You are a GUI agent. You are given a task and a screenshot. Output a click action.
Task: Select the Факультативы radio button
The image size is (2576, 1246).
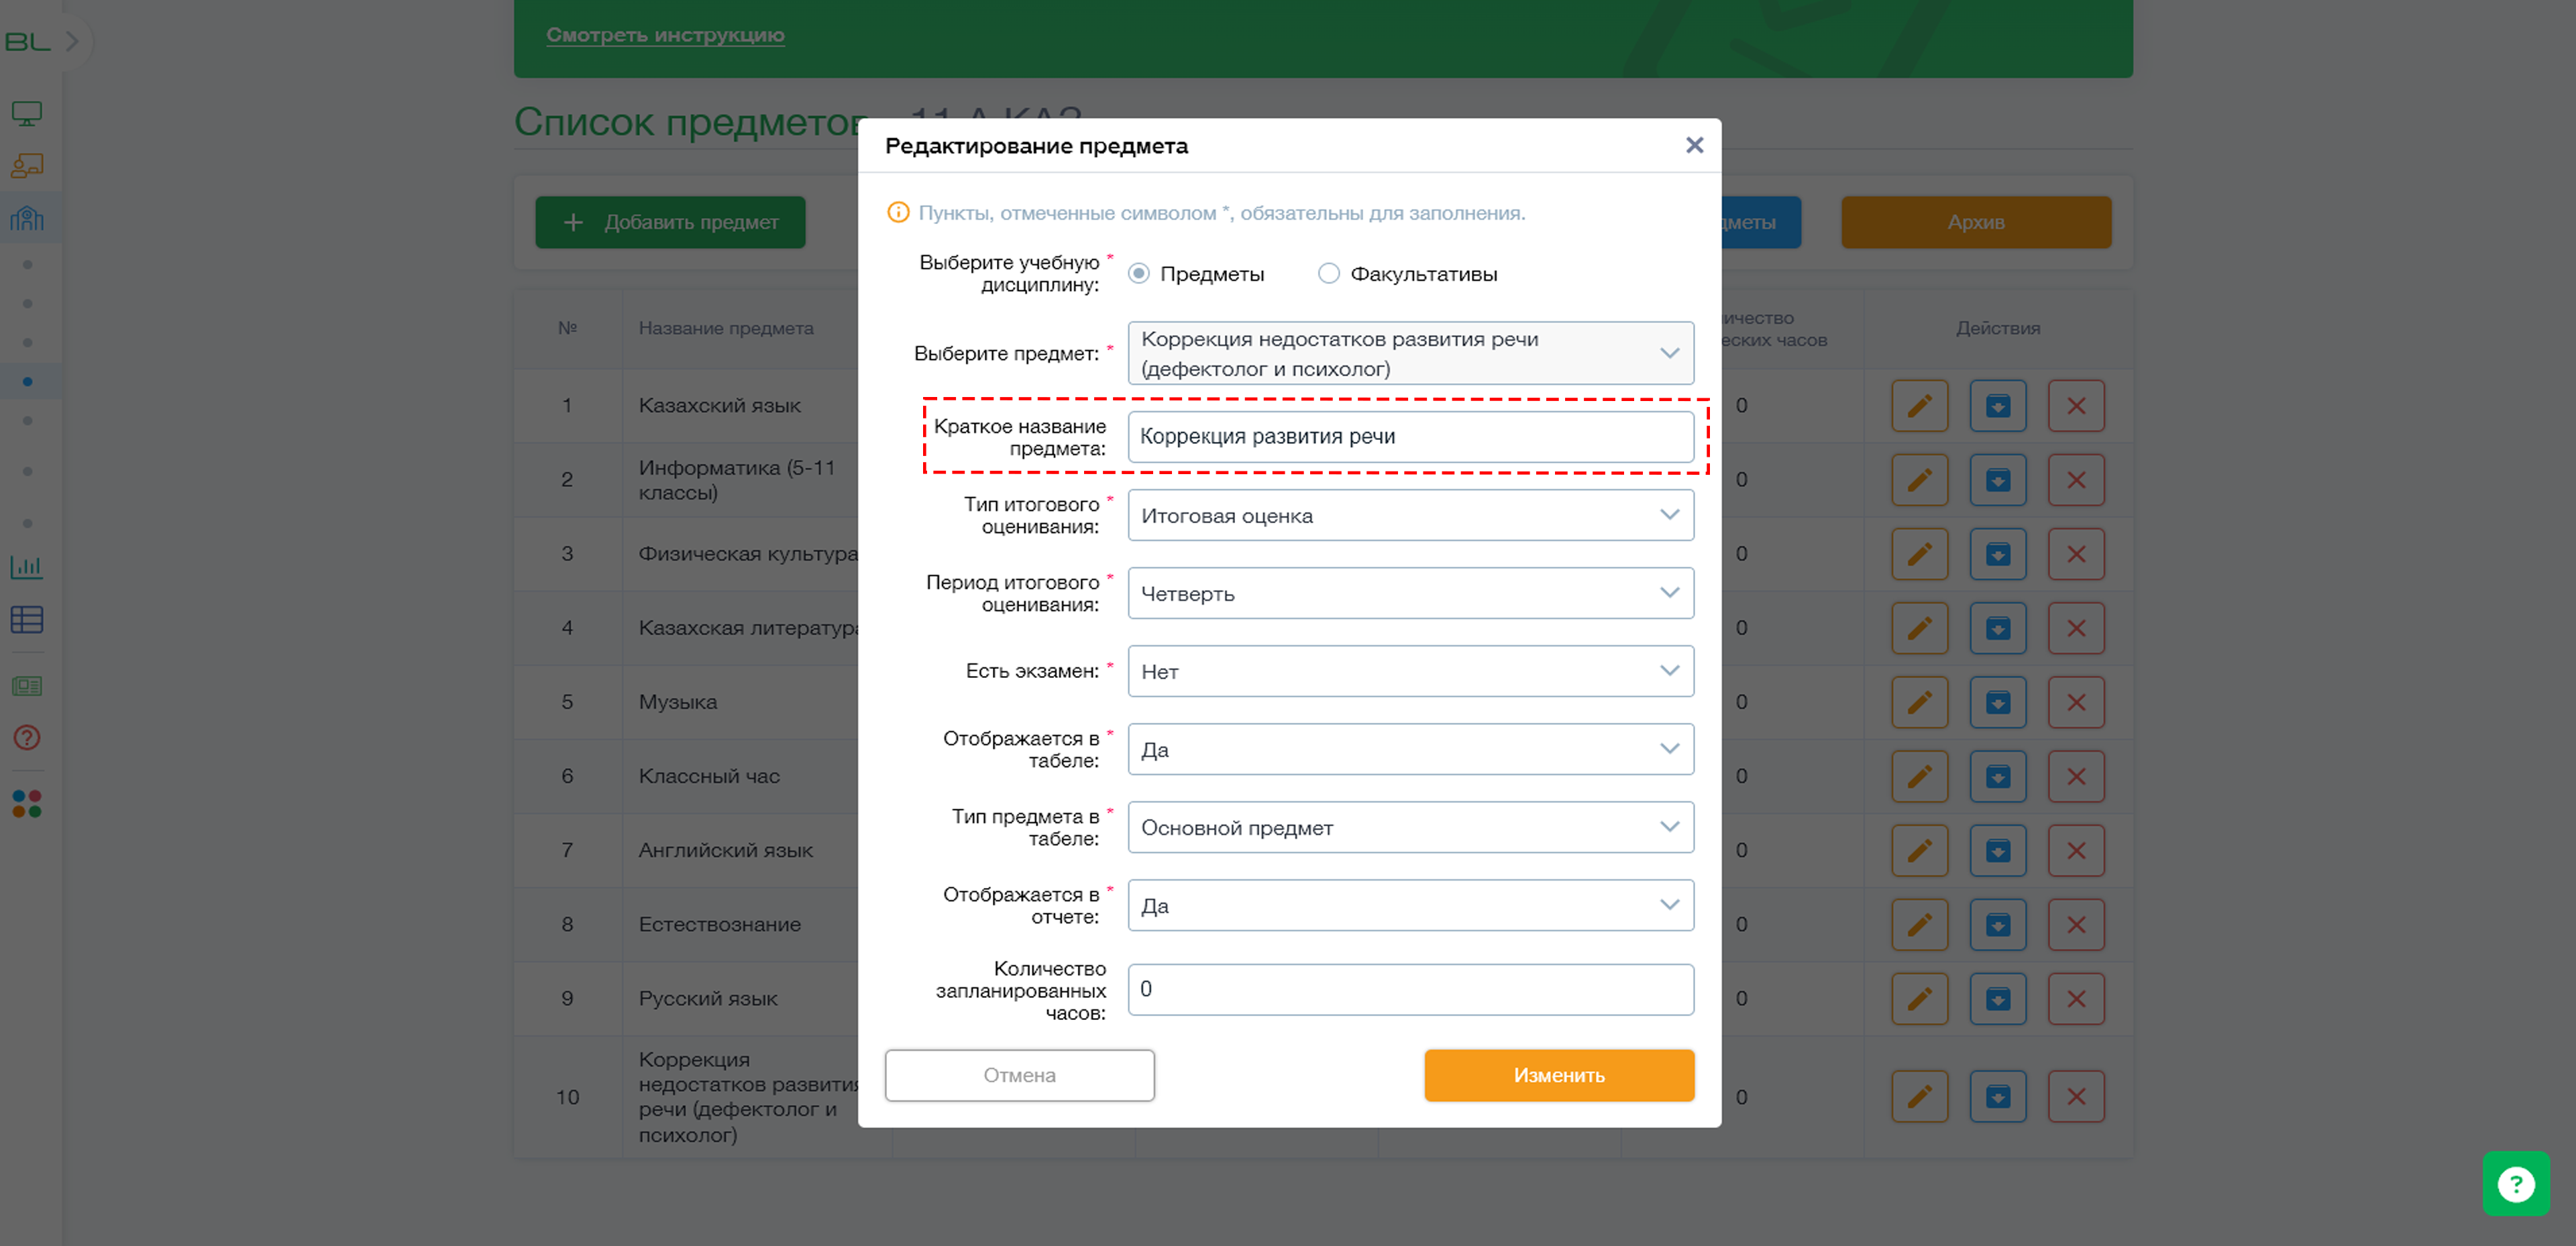click(x=1328, y=273)
